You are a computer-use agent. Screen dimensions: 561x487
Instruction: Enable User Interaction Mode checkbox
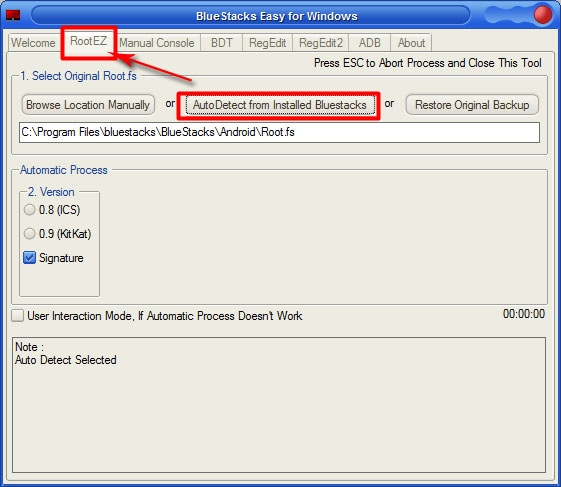[18, 316]
